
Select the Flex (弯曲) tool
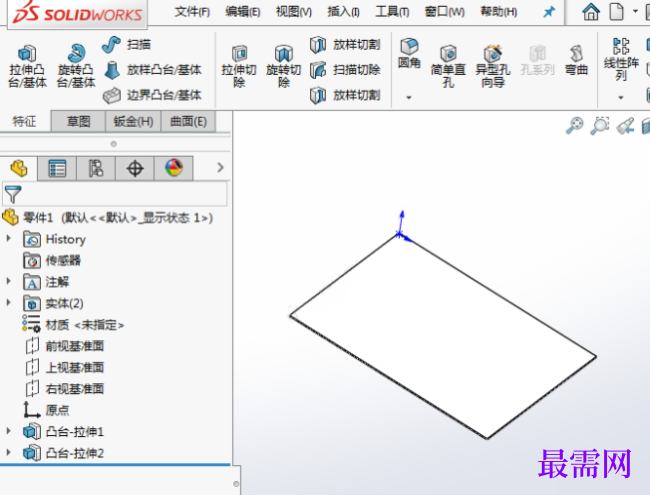577,61
